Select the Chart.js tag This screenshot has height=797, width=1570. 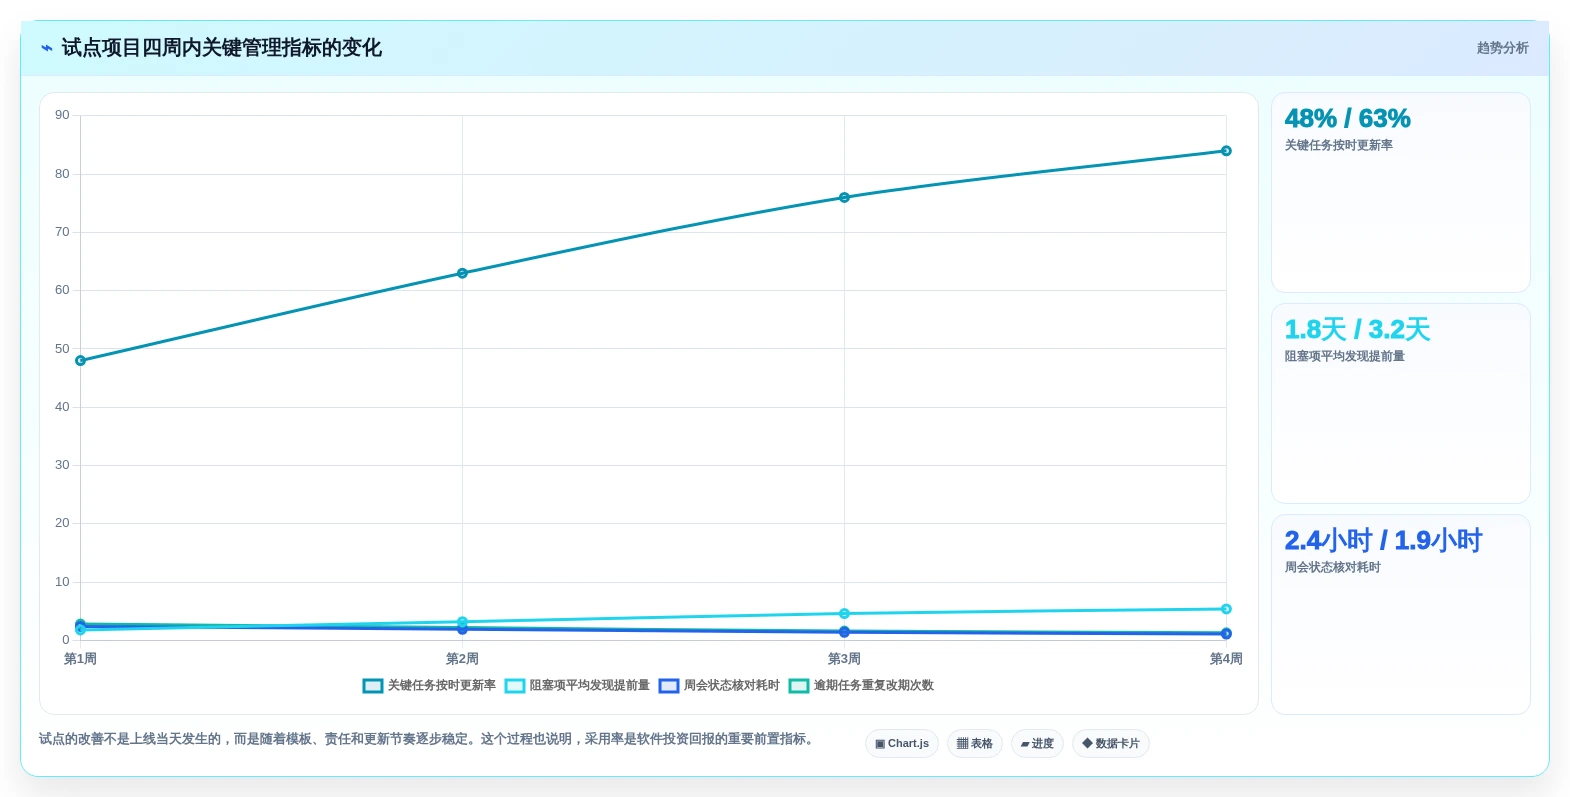902,744
